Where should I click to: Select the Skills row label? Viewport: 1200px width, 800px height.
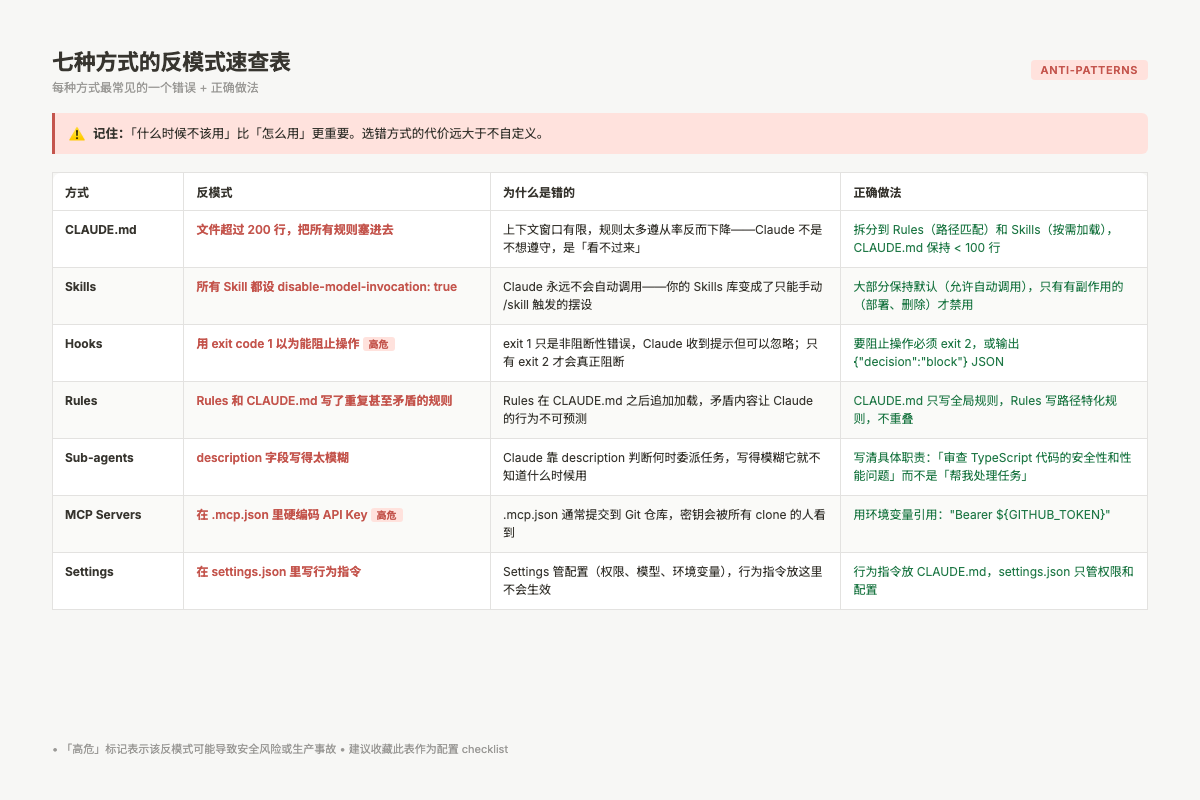click(81, 286)
